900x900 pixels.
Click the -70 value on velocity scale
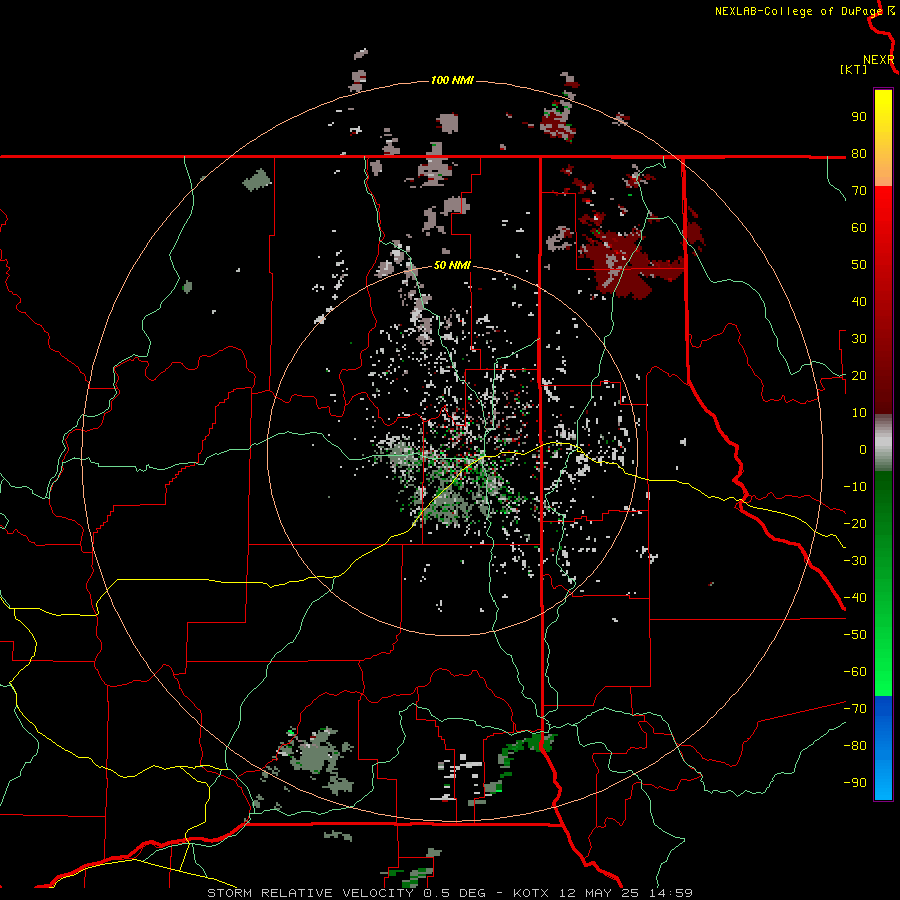(x=855, y=708)
